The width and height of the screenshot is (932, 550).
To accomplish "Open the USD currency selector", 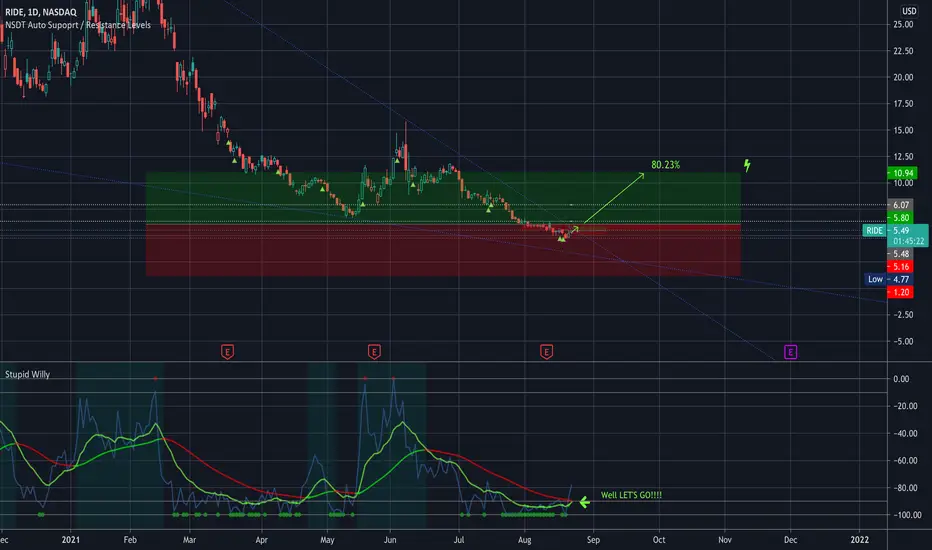I will pyautogui.click(x=909, y=11).
